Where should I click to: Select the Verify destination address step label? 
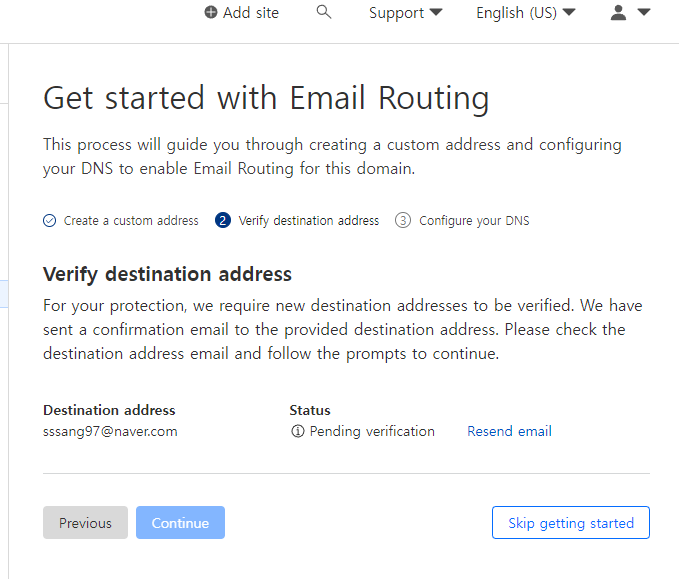tap(309, 221)
